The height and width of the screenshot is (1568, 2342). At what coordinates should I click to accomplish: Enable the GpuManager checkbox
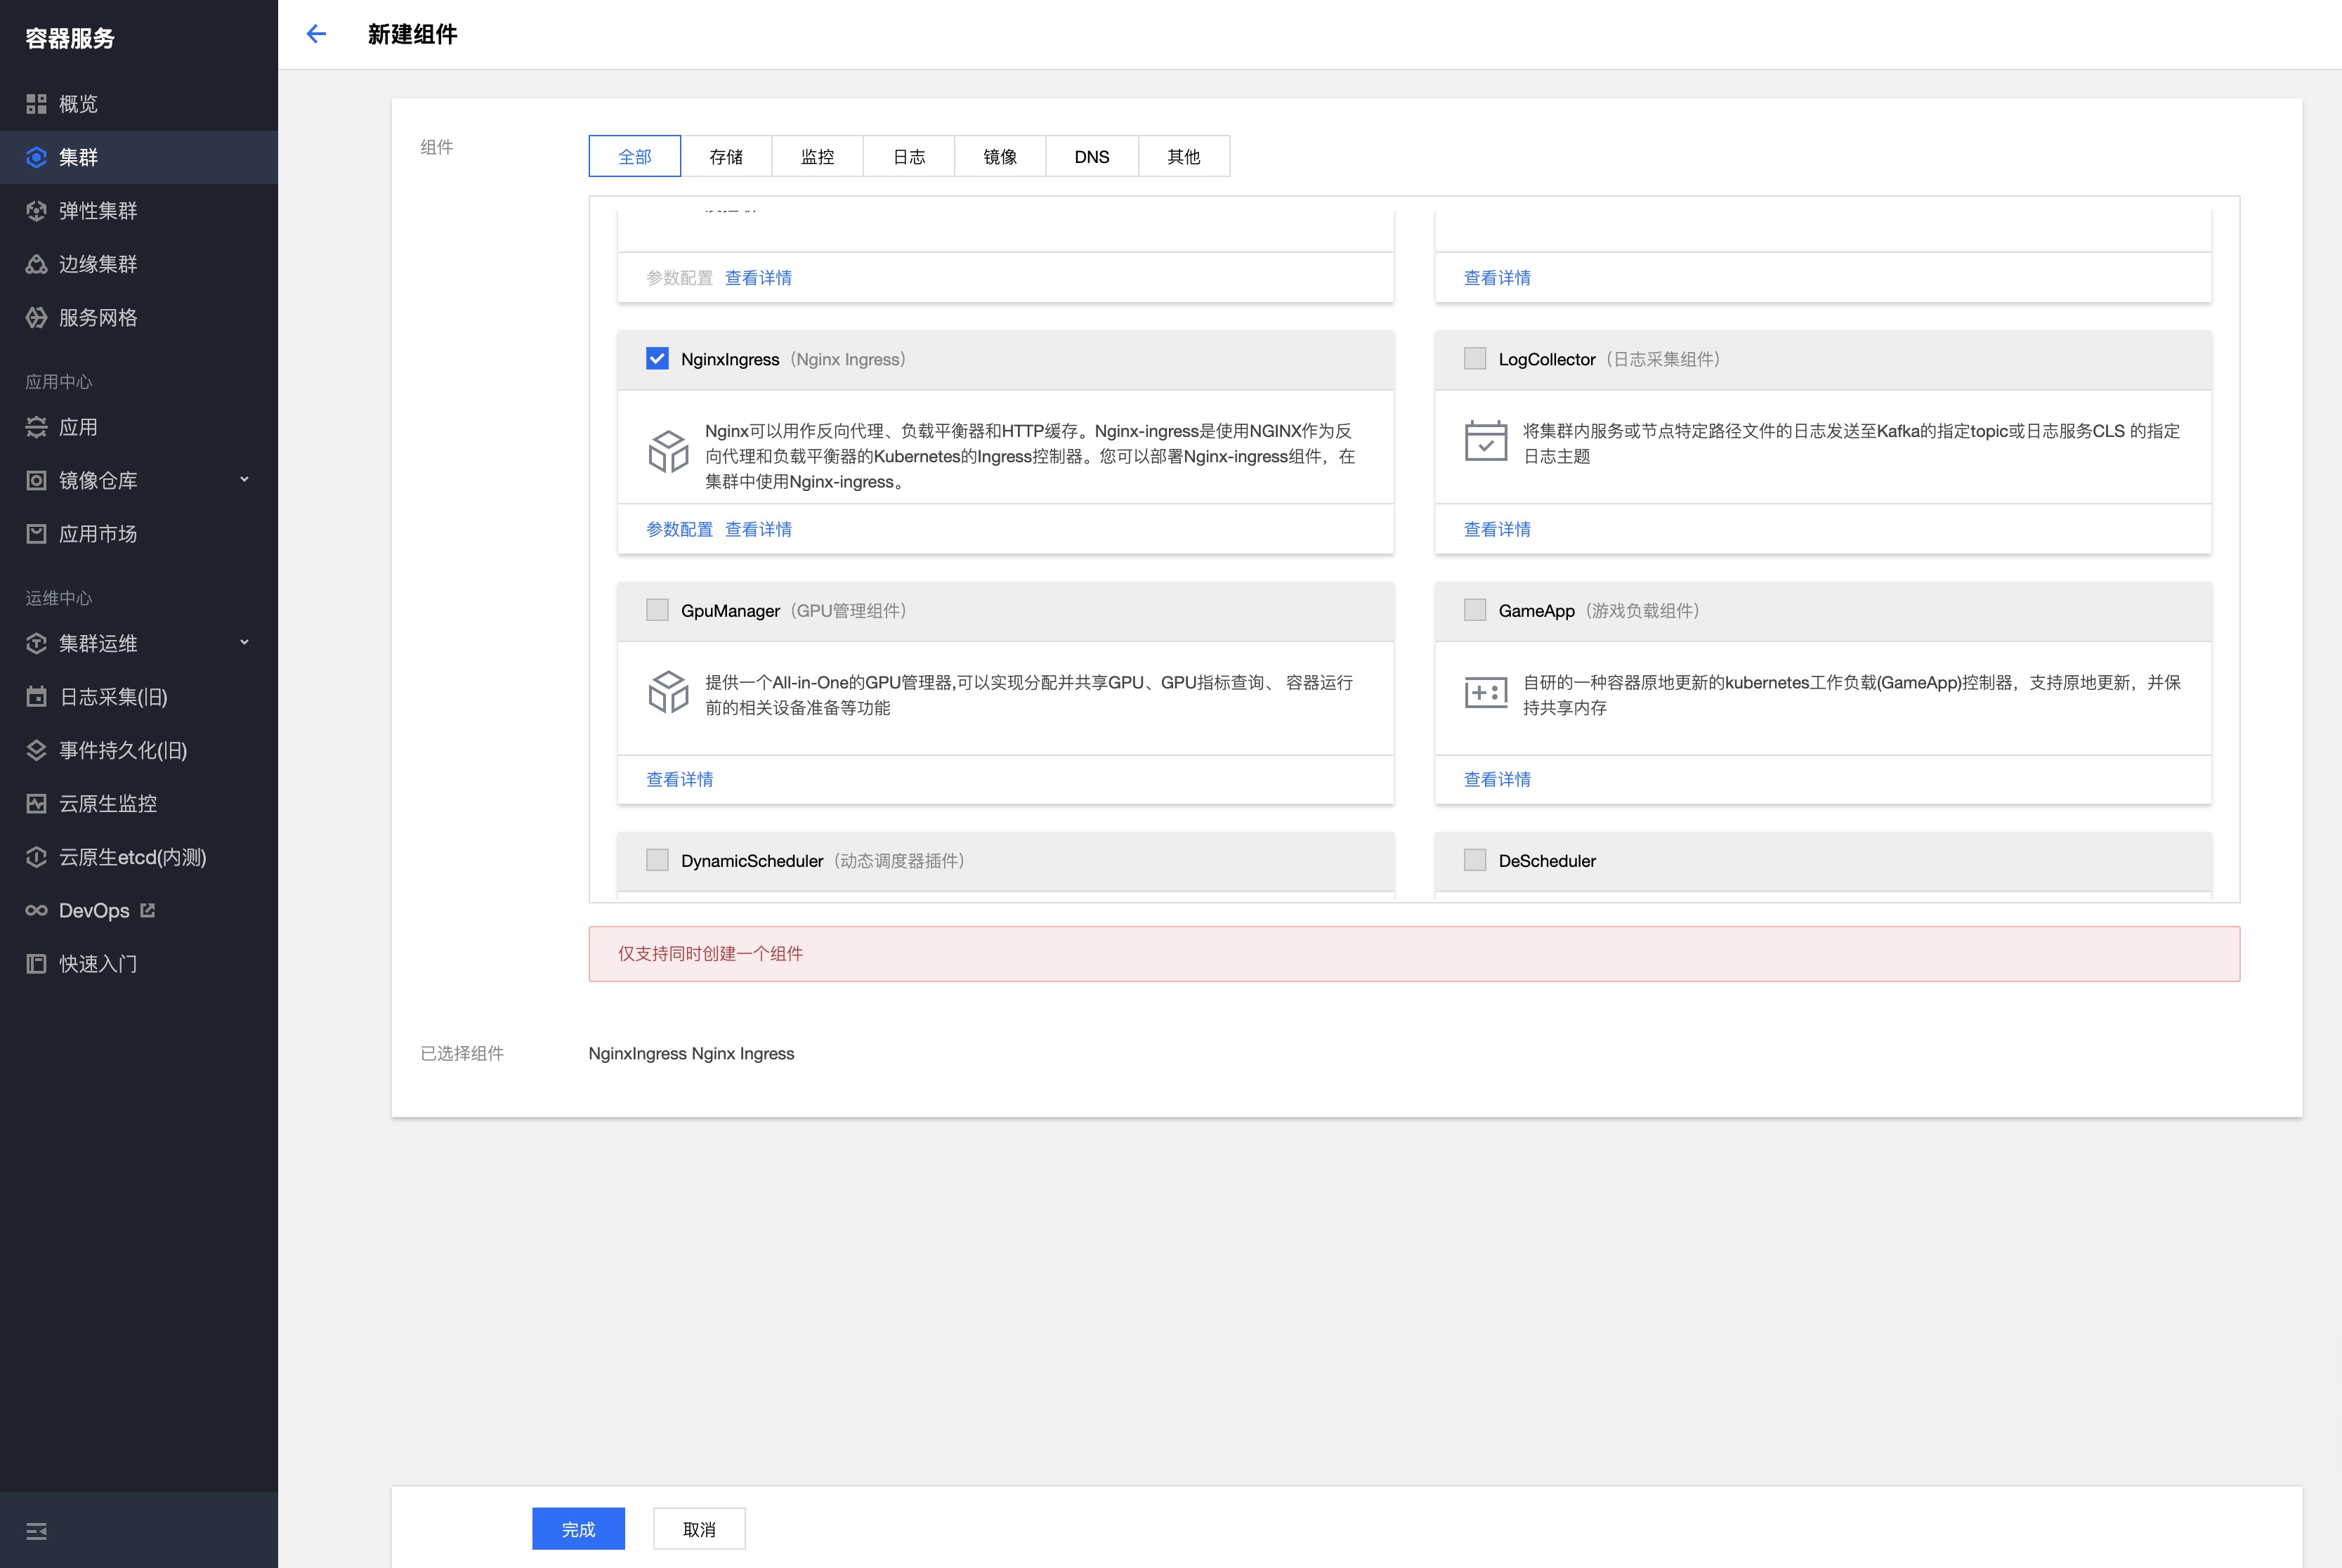[657, 610]
